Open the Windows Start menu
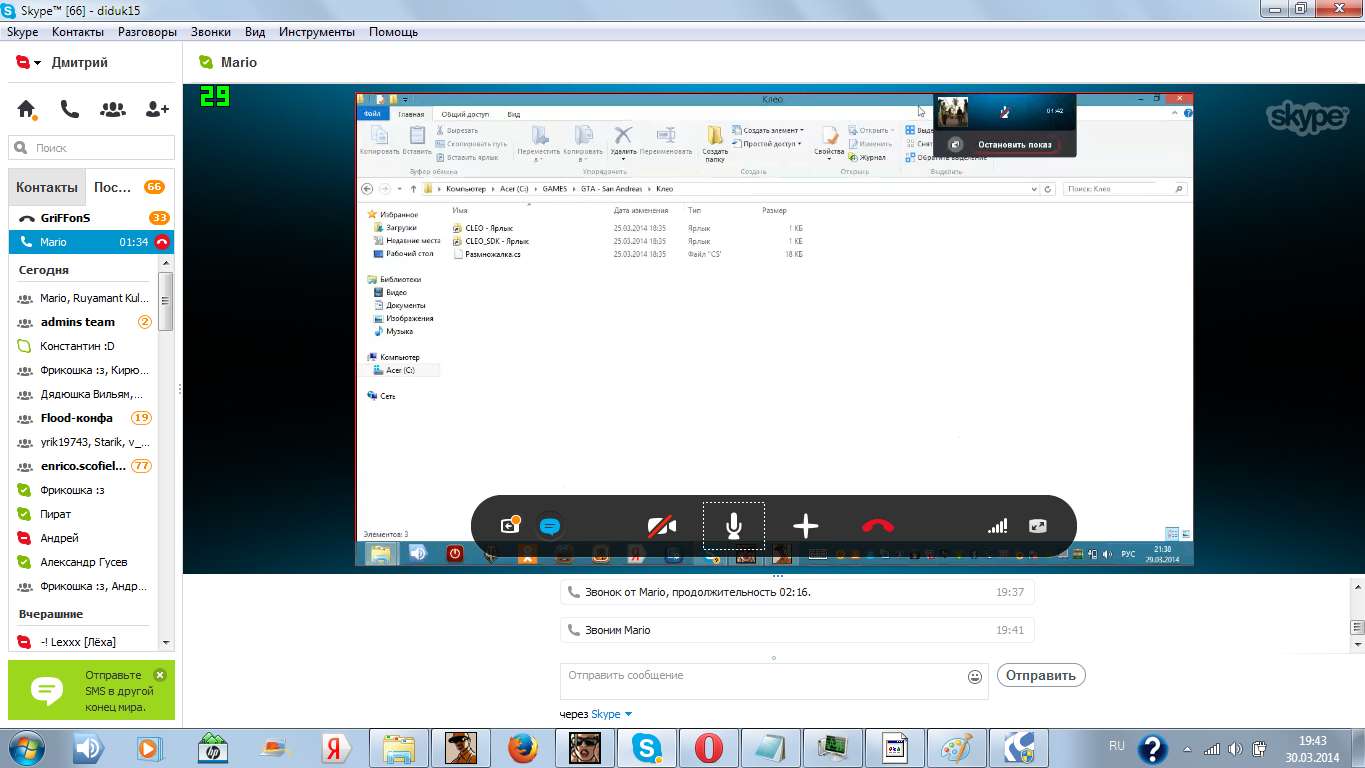 28,747
